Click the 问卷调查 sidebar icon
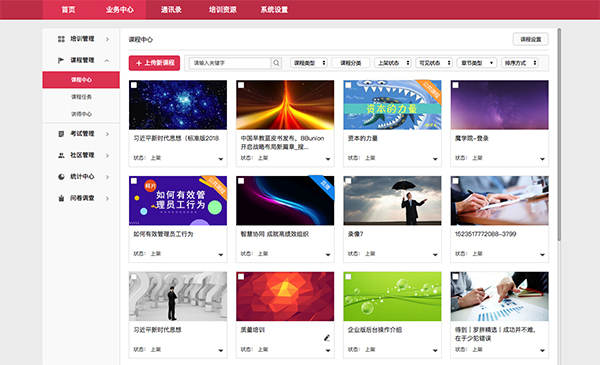The height and width of the screenshot is (365, 600). click(x=61, y=198)
